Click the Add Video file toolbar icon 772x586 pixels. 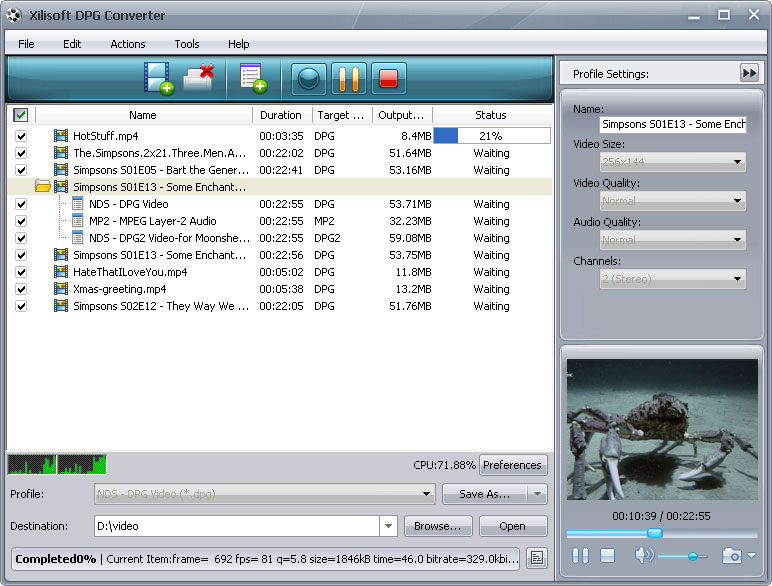click(x=158, y=78)
